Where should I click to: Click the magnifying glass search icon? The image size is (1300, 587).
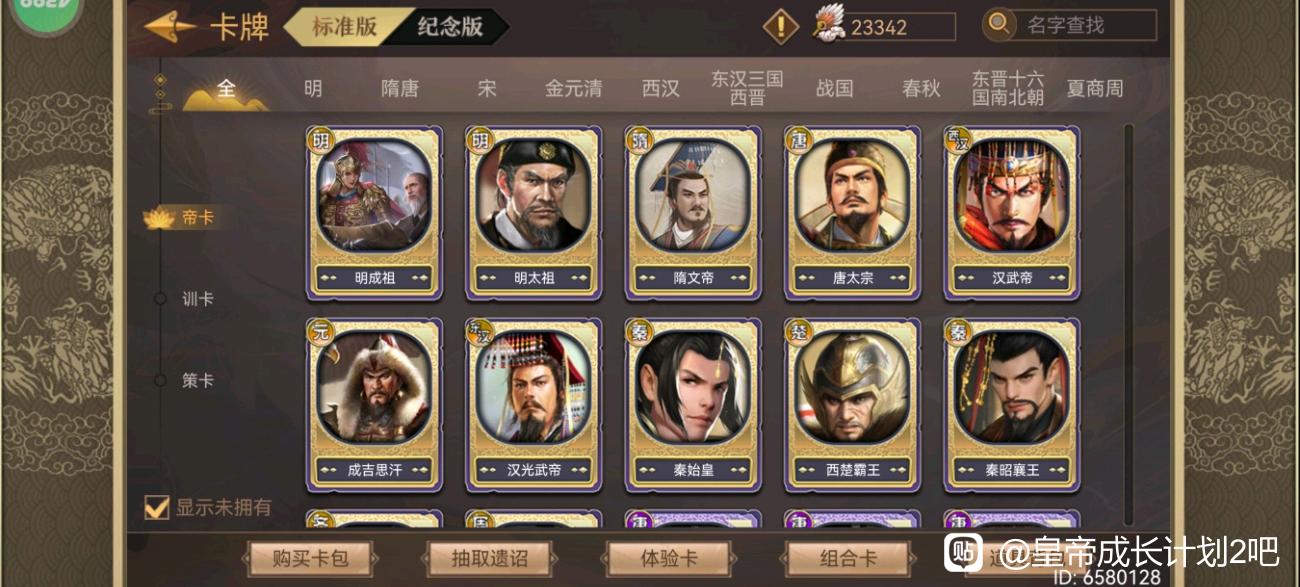coord(998,25)
